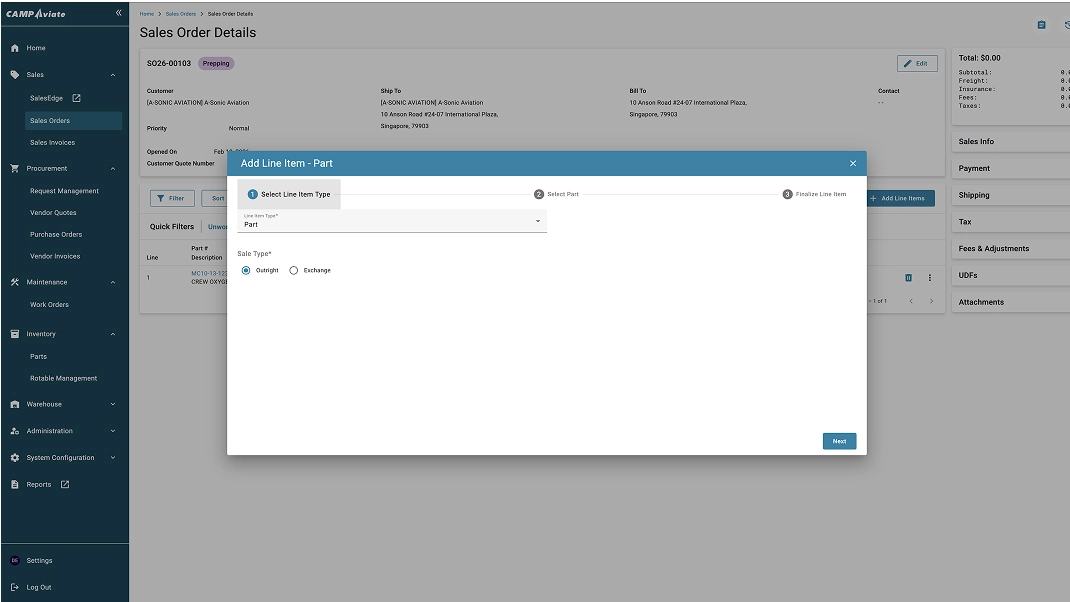
Task: Go to Sales Orders breadcrumb link
Action: pos(181,14)
